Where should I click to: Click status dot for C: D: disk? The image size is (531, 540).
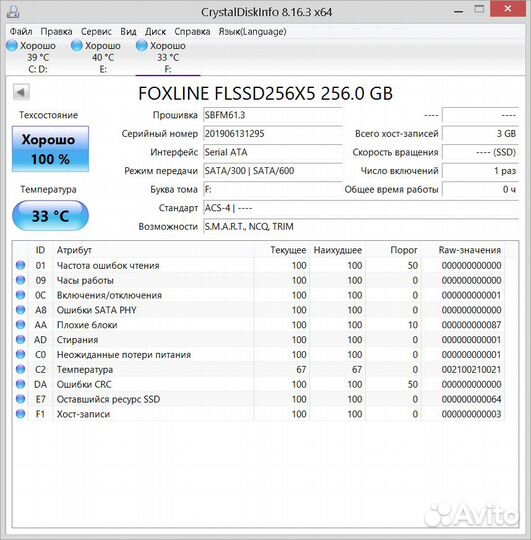pos(12,45)
